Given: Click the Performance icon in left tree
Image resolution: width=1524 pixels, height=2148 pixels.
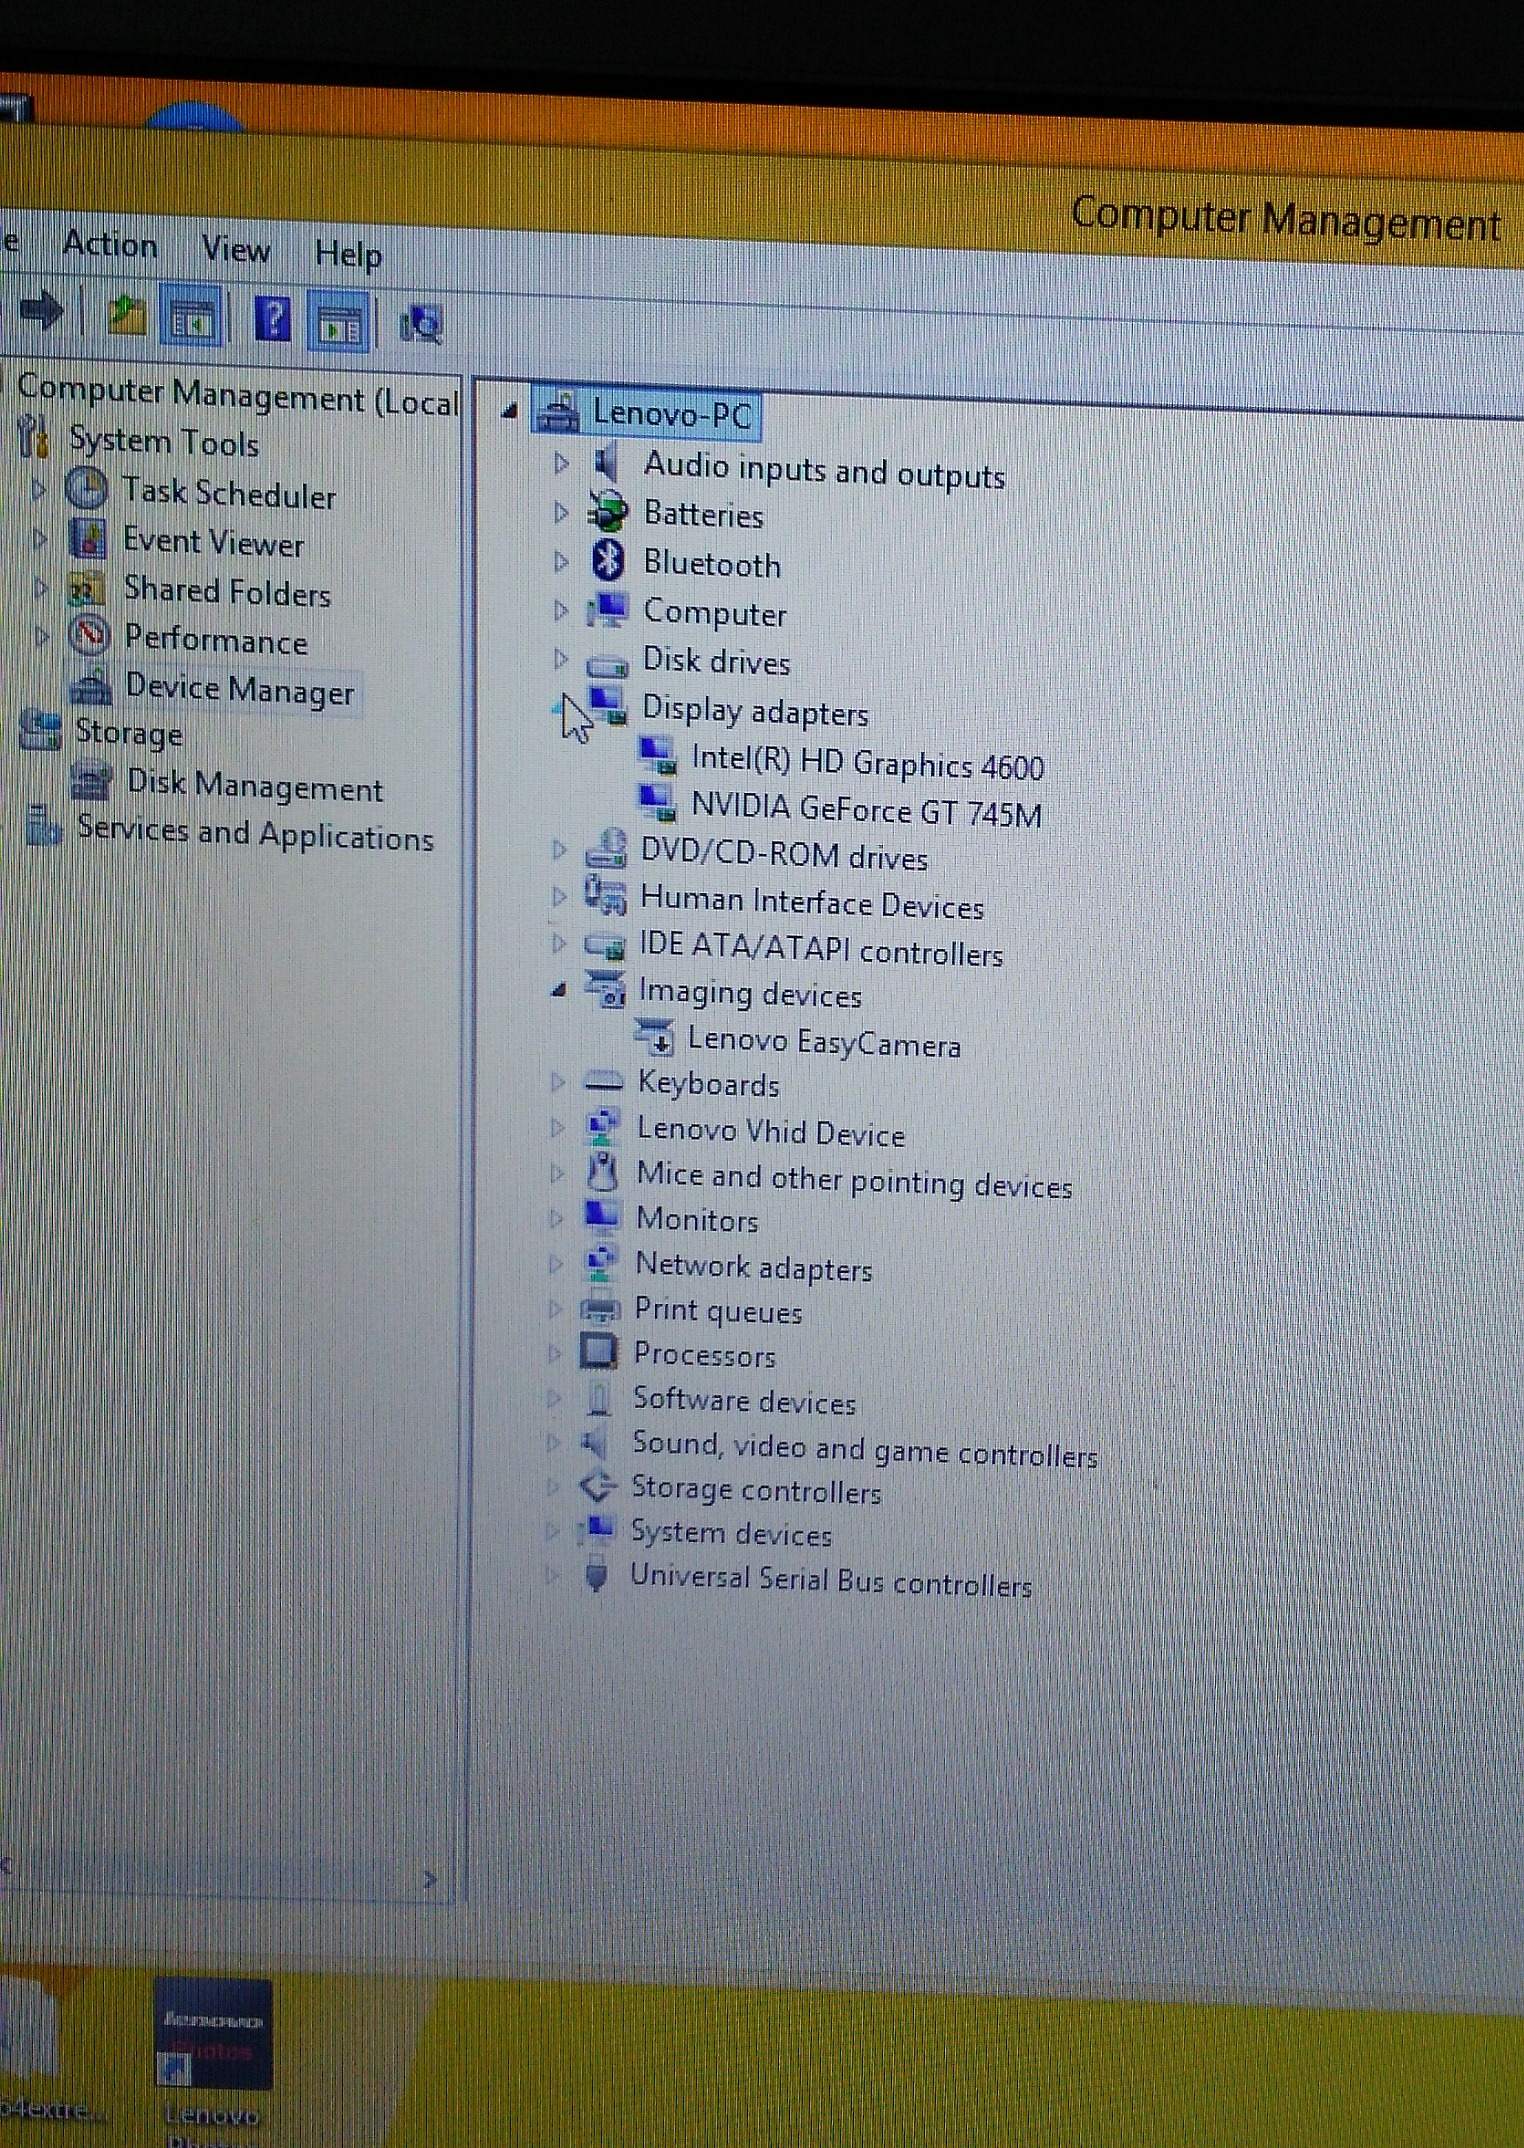Looking at the screenshot, I should point(89,634).
